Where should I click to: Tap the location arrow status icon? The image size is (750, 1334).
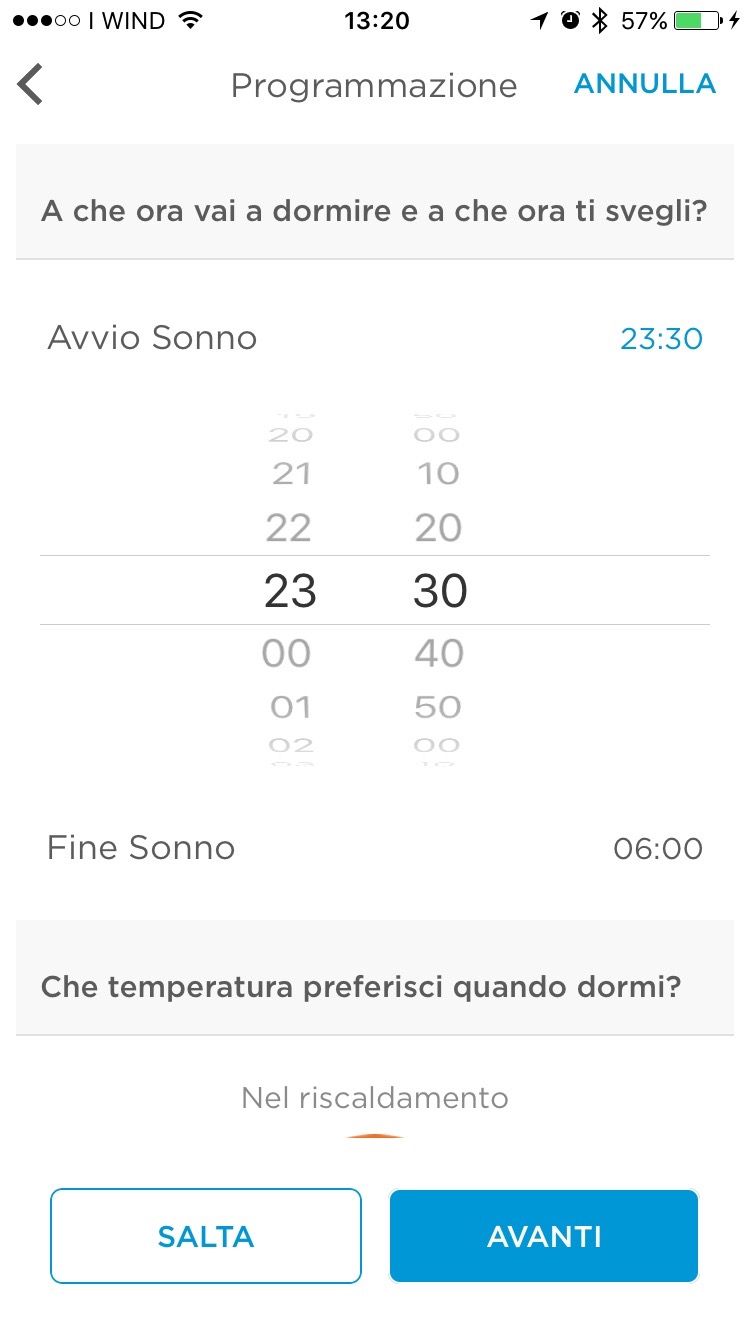(x=540, y=20)
